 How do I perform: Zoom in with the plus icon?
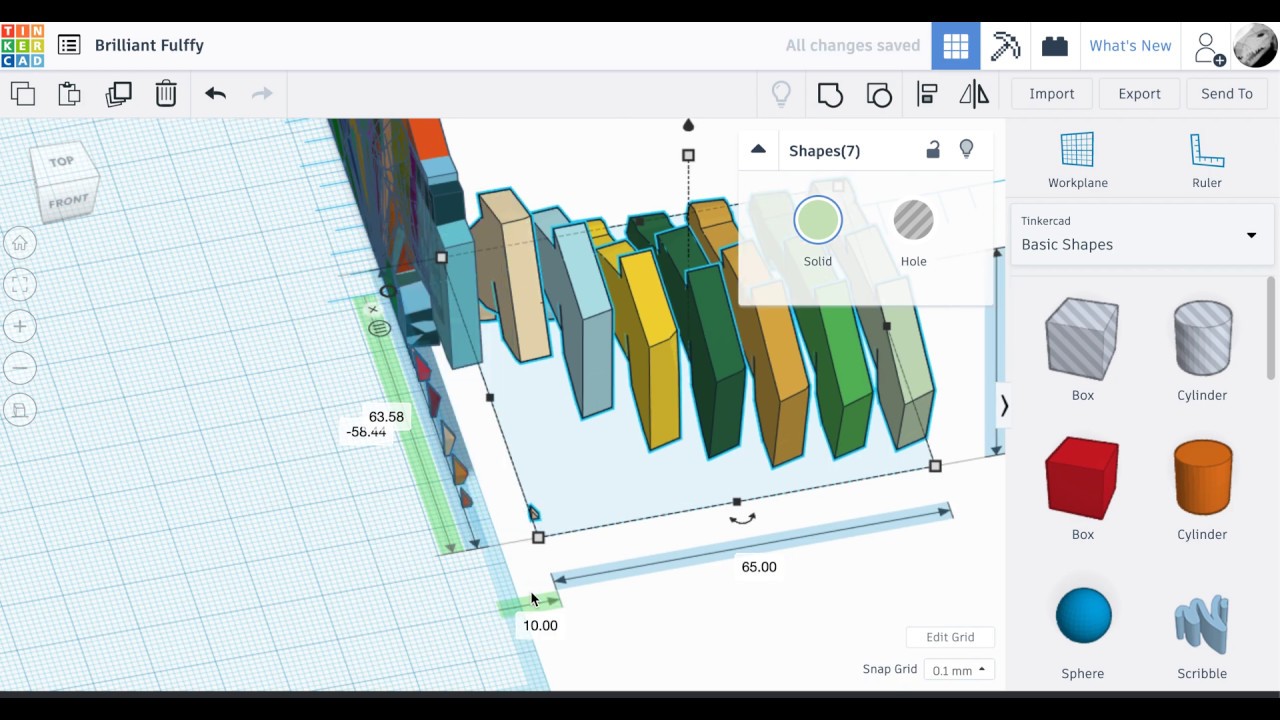coord(20,327)
